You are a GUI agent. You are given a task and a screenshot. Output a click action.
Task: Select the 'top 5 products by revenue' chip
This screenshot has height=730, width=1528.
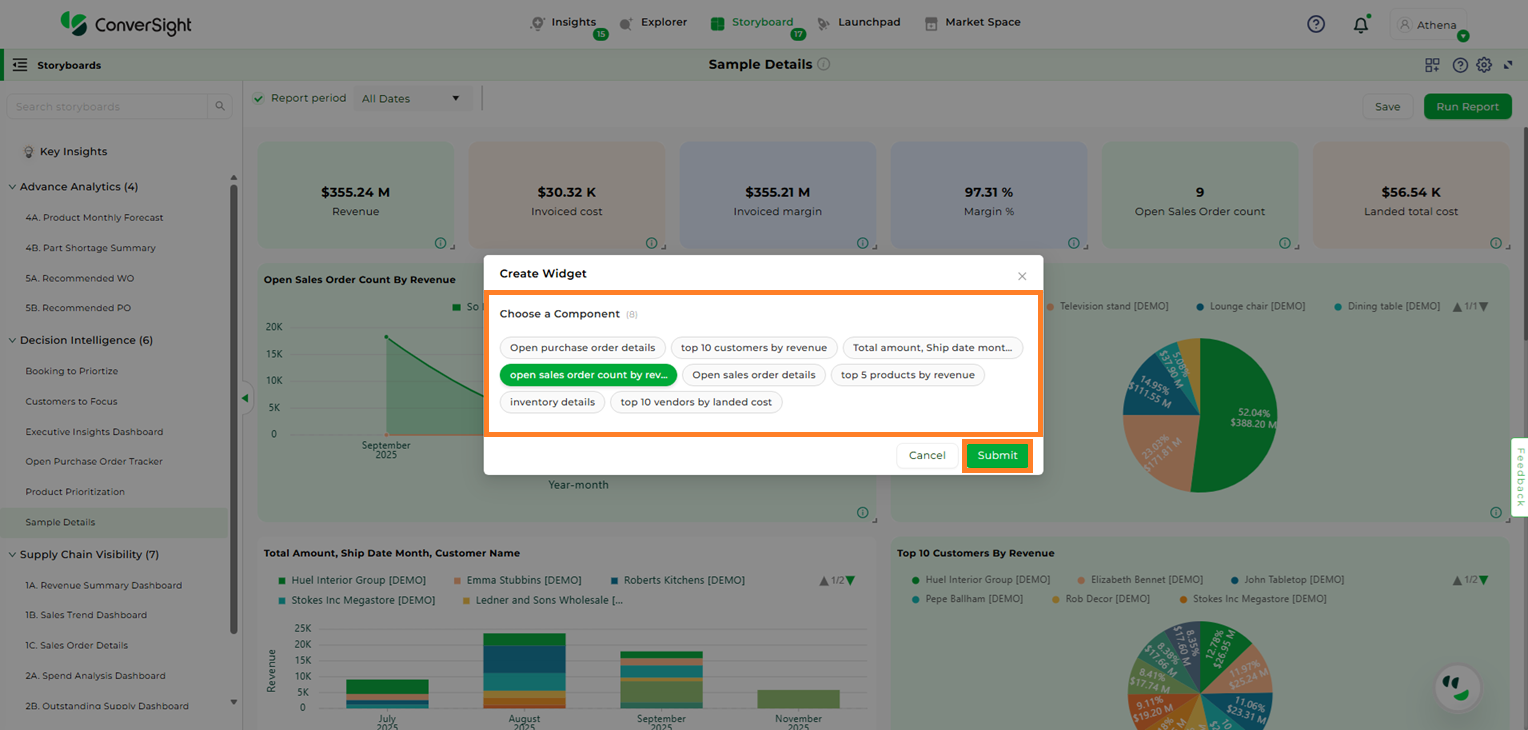point(907,375)
